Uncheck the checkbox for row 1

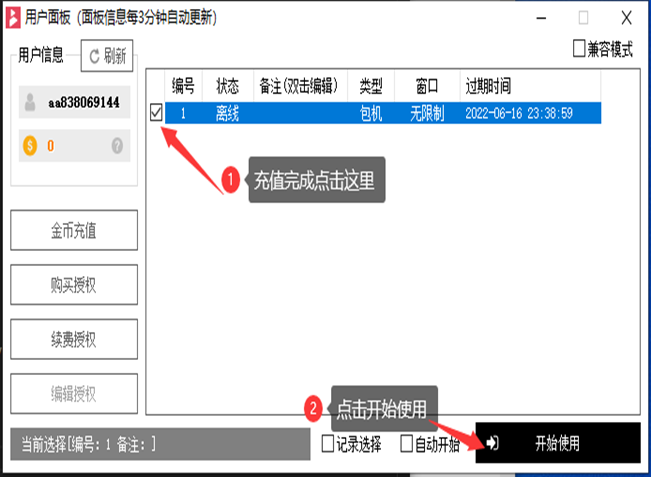pyautogui.click(x=156, y=114)
